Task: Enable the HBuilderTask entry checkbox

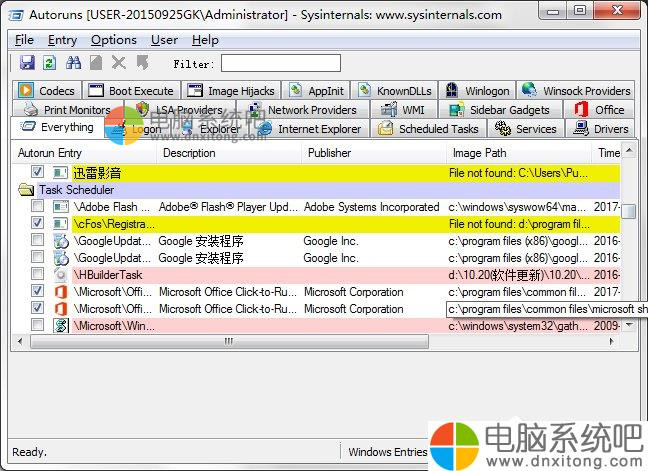Action: (x=37, y=274)
